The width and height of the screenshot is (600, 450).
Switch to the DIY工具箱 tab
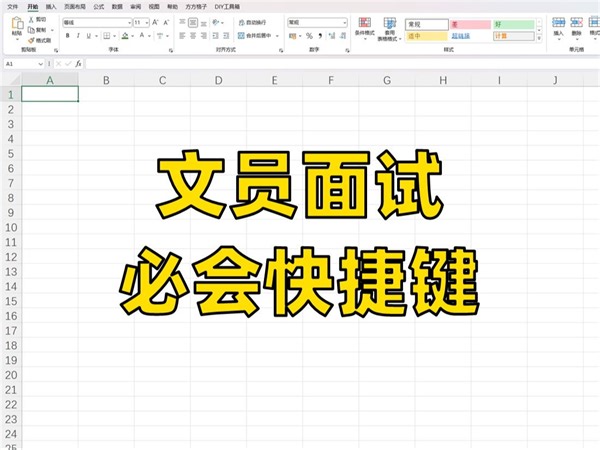227,7
